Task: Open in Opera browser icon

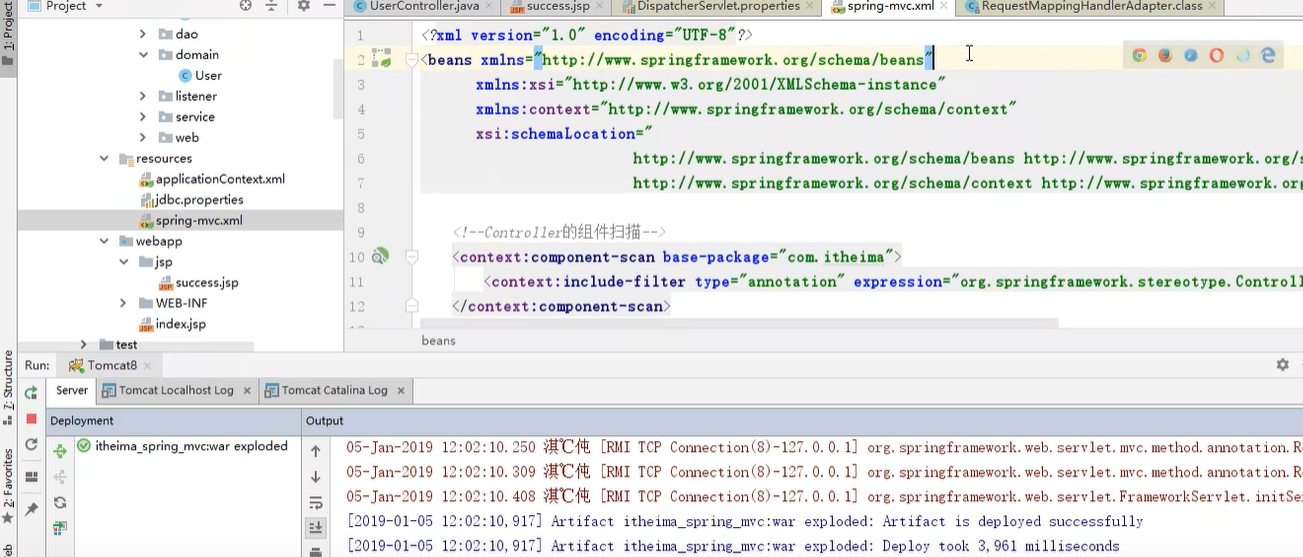Action: (x=1217, y=56)
